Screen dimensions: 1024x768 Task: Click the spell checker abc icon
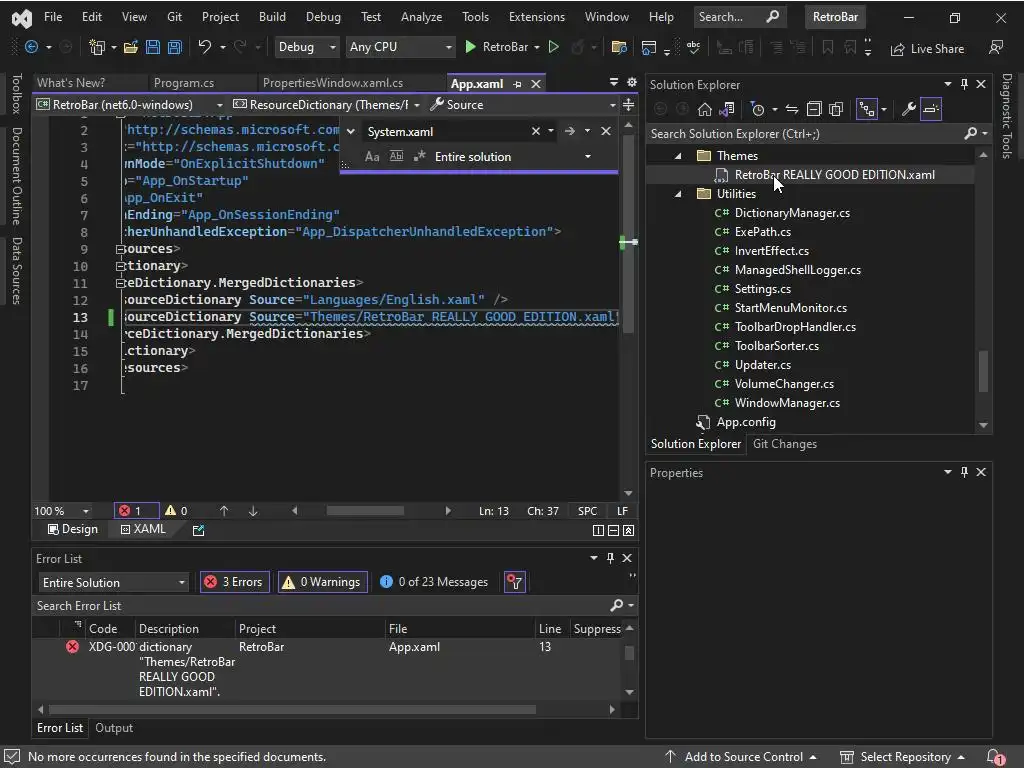pos(693,47)
